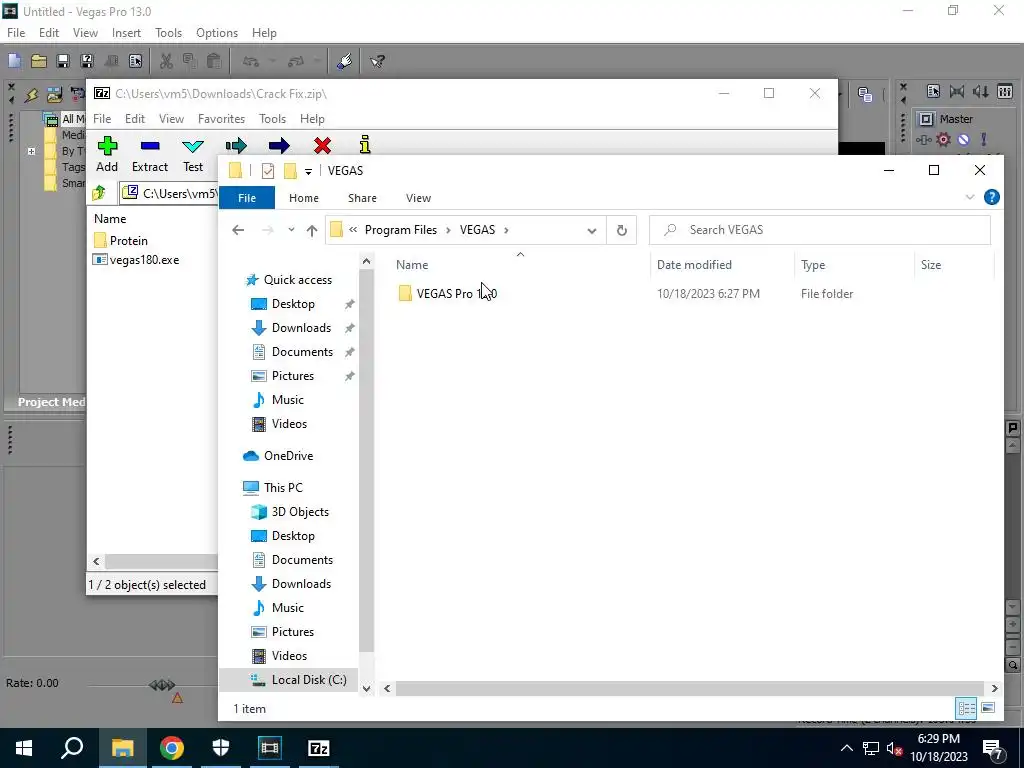
Task: Click the Master bus FX gear icon
Action: click(943, 139)
